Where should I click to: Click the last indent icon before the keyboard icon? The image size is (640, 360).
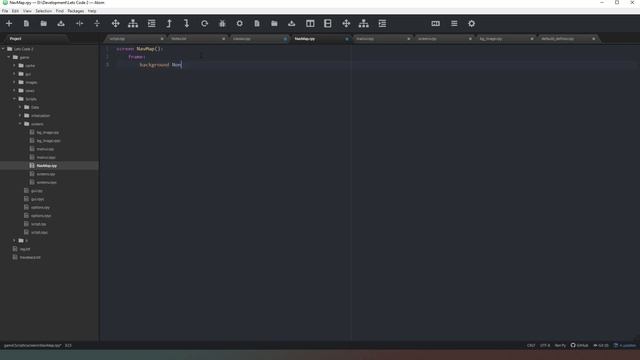click(x=382, y=24)
